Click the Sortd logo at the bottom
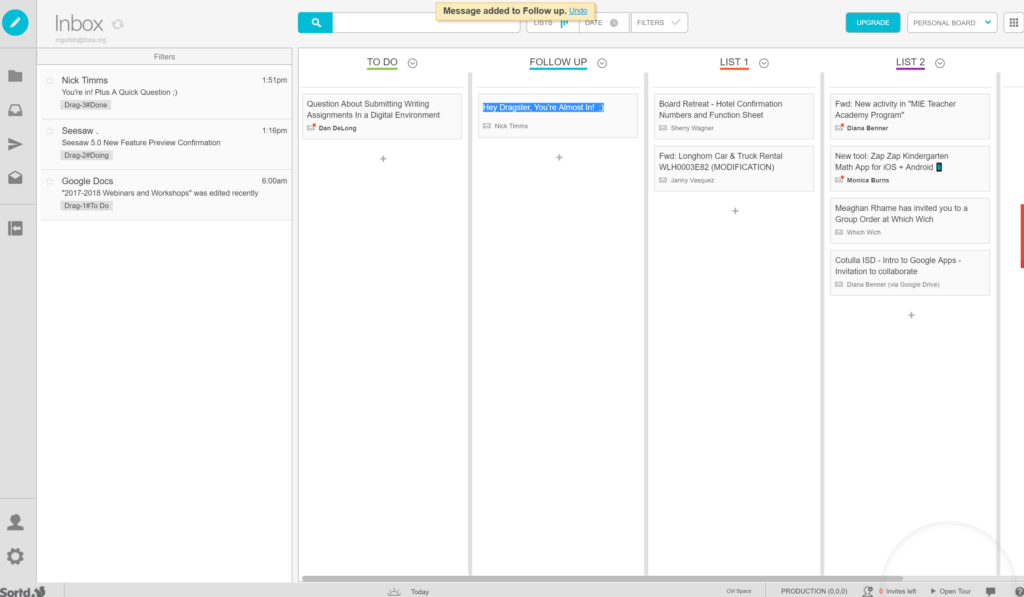The width and height of the screenshot is (1024, 597). point(23,591)
